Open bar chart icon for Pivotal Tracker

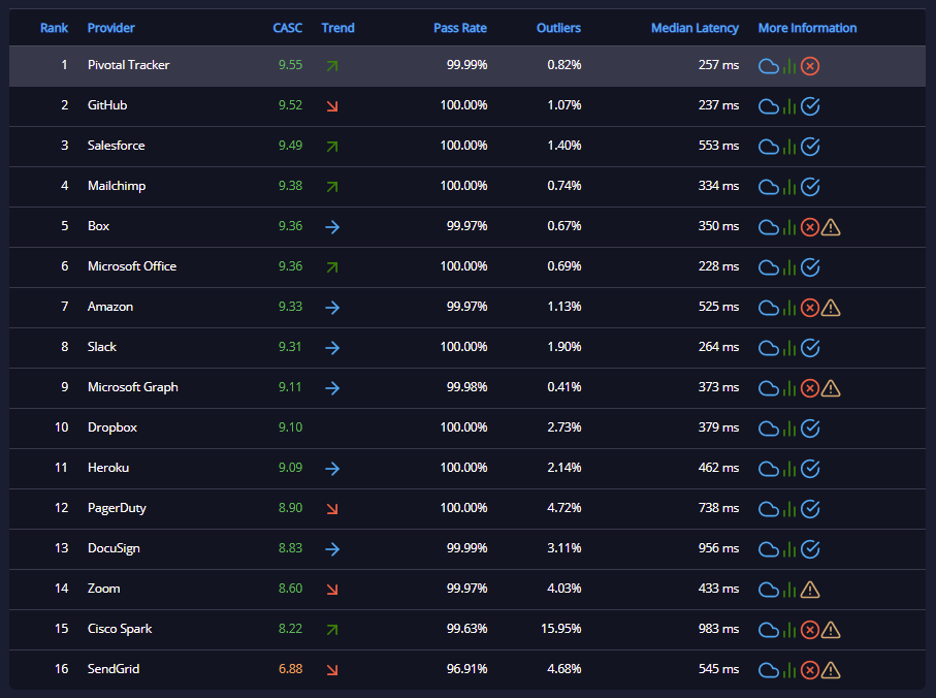789,66
